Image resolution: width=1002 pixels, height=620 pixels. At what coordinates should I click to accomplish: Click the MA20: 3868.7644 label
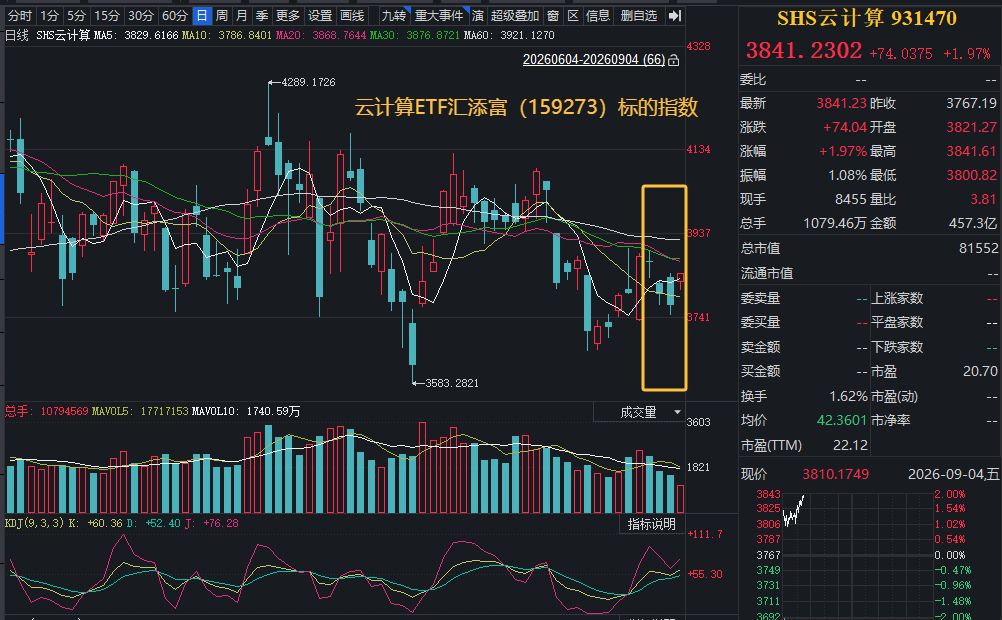[321, 35]
